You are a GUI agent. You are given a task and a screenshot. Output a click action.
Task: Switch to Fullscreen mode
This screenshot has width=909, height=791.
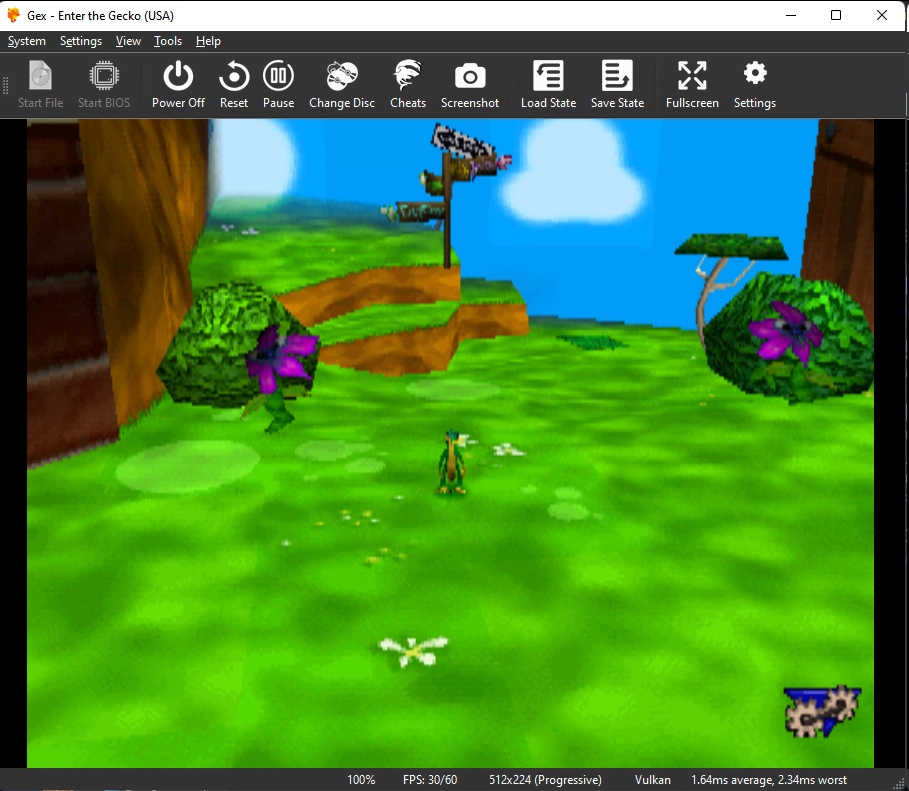pos(692,85)
